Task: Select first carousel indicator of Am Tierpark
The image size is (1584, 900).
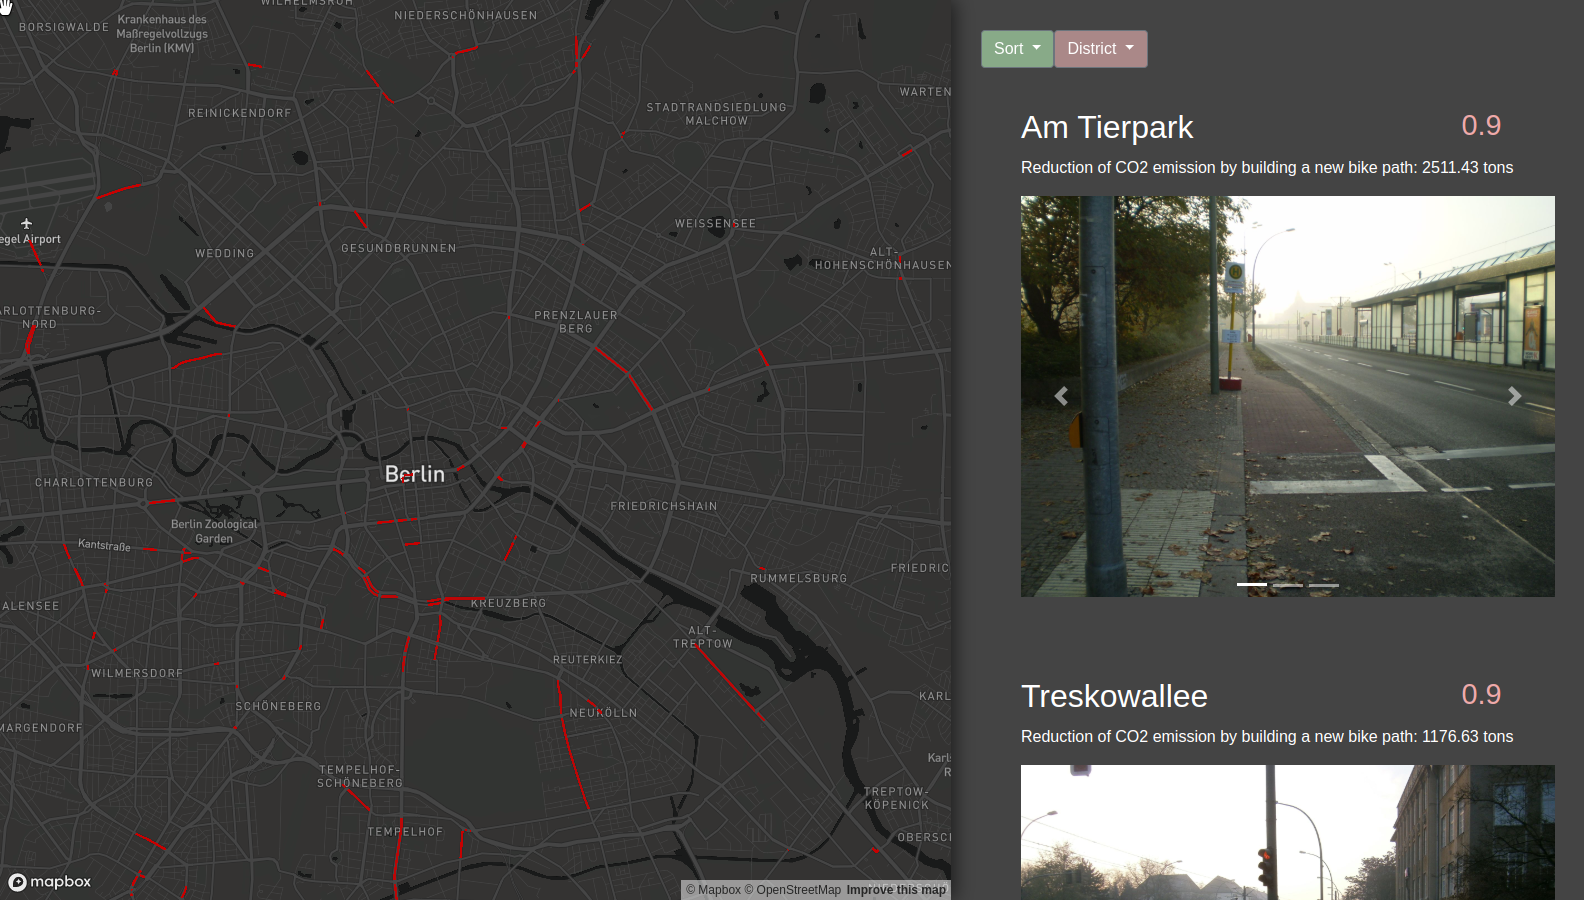Action: [x=1252, y=585]
